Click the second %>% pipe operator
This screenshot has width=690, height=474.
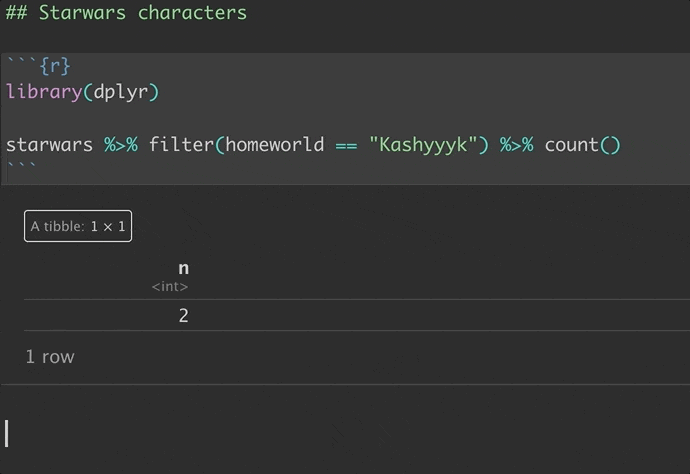coord(517,145)
